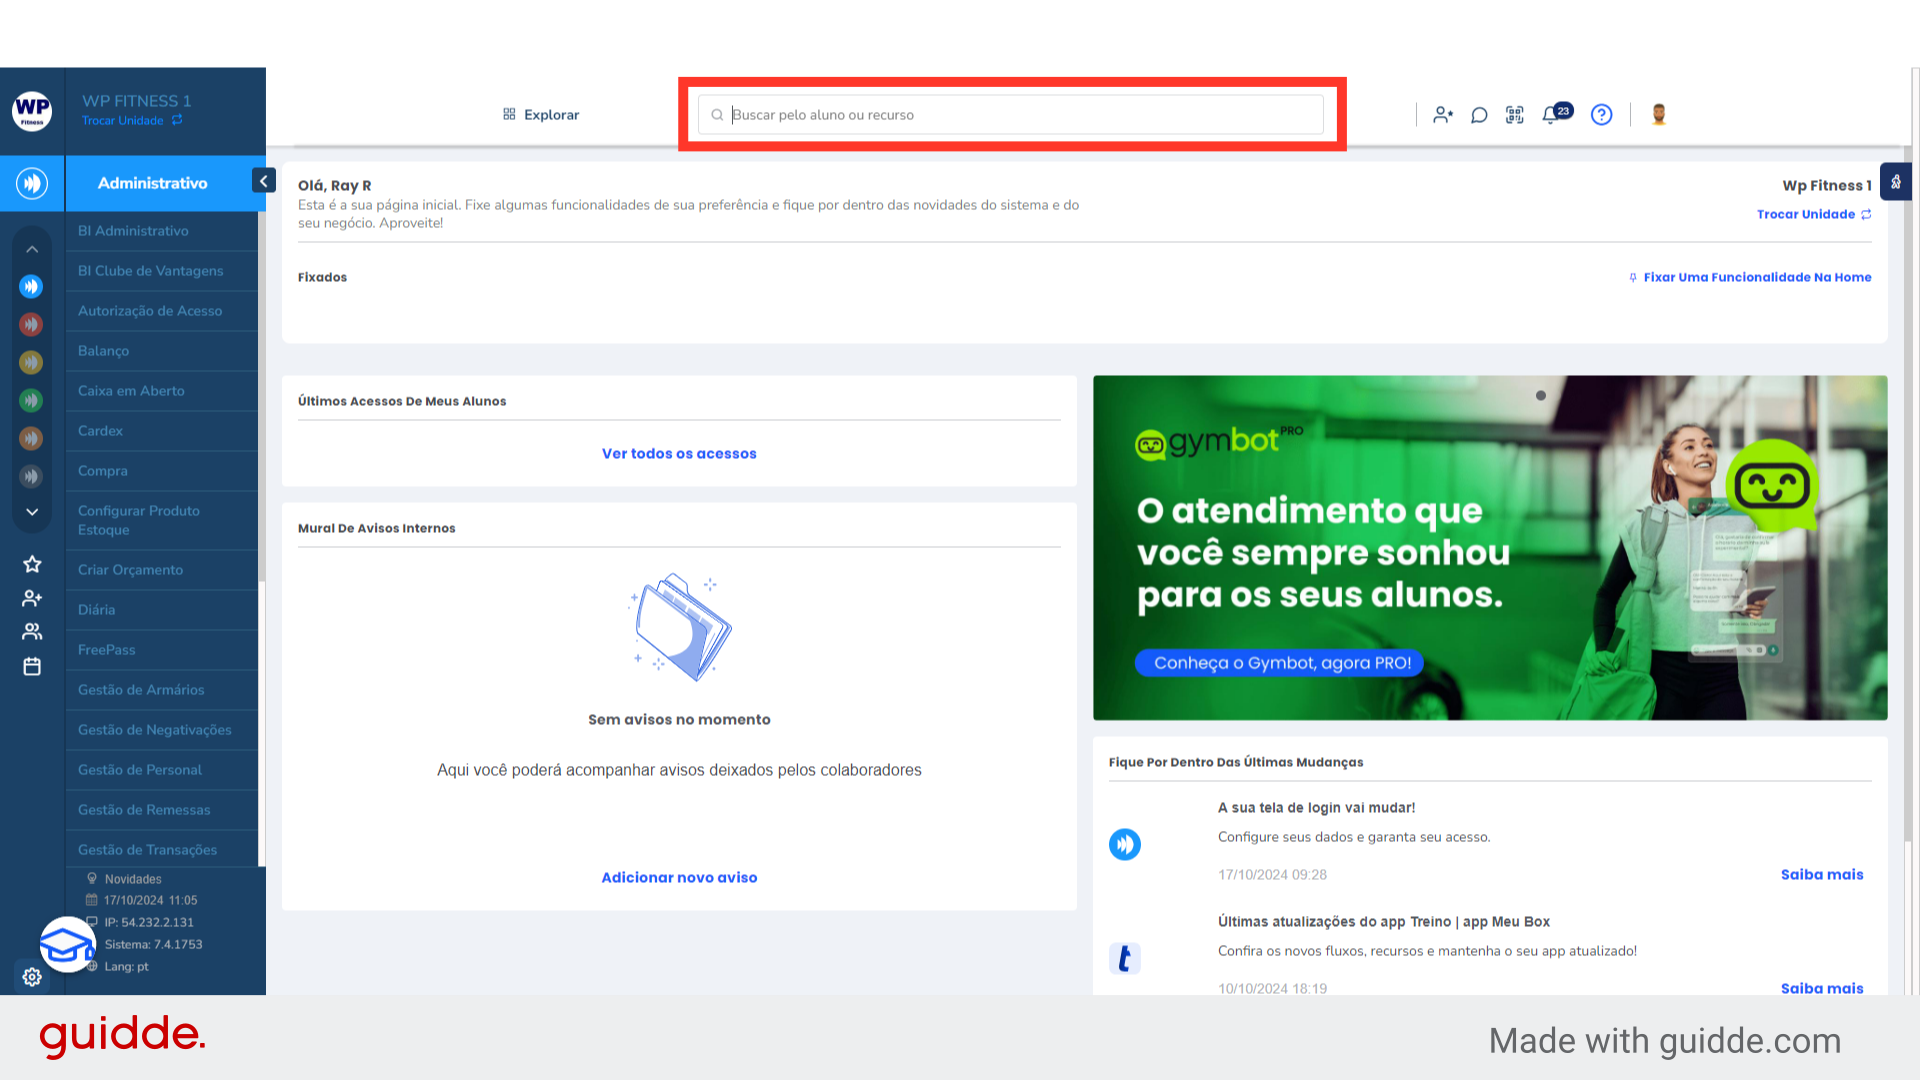Open the chat messages bubble icon
This screenshot has height=1080, width=1920.
tap(1479, 114)
